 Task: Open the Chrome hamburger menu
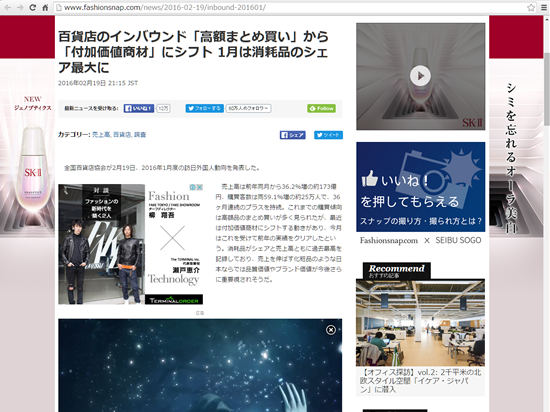(x=544, y=7)
